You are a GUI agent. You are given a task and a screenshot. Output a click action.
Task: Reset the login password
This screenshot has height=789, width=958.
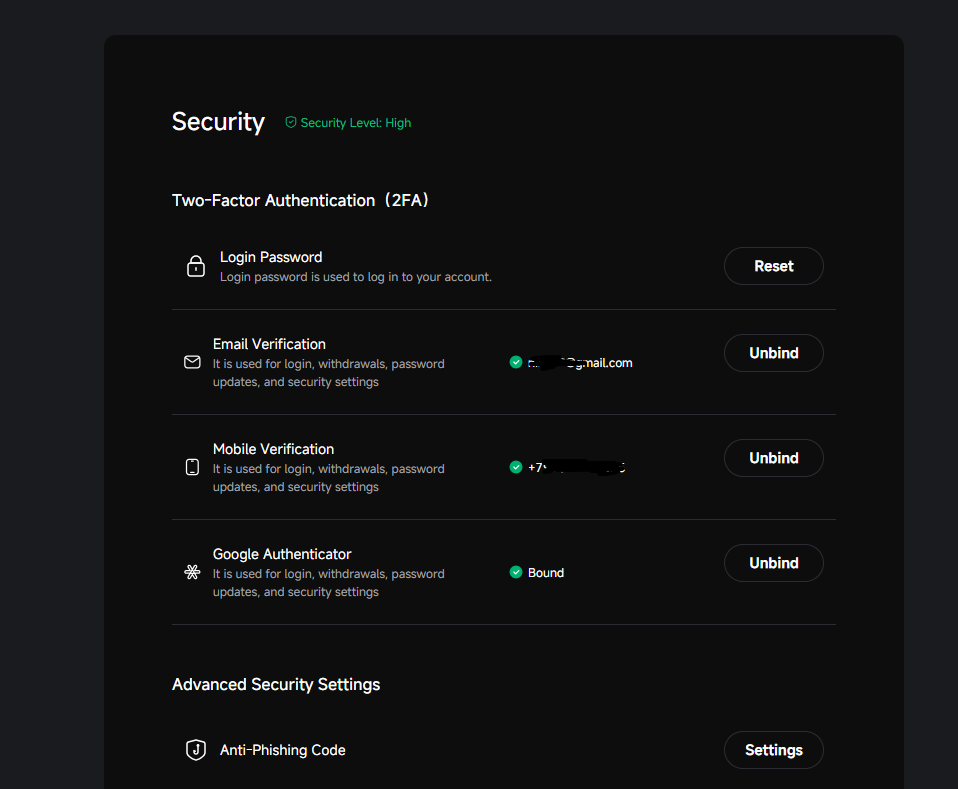click(773, 266)
